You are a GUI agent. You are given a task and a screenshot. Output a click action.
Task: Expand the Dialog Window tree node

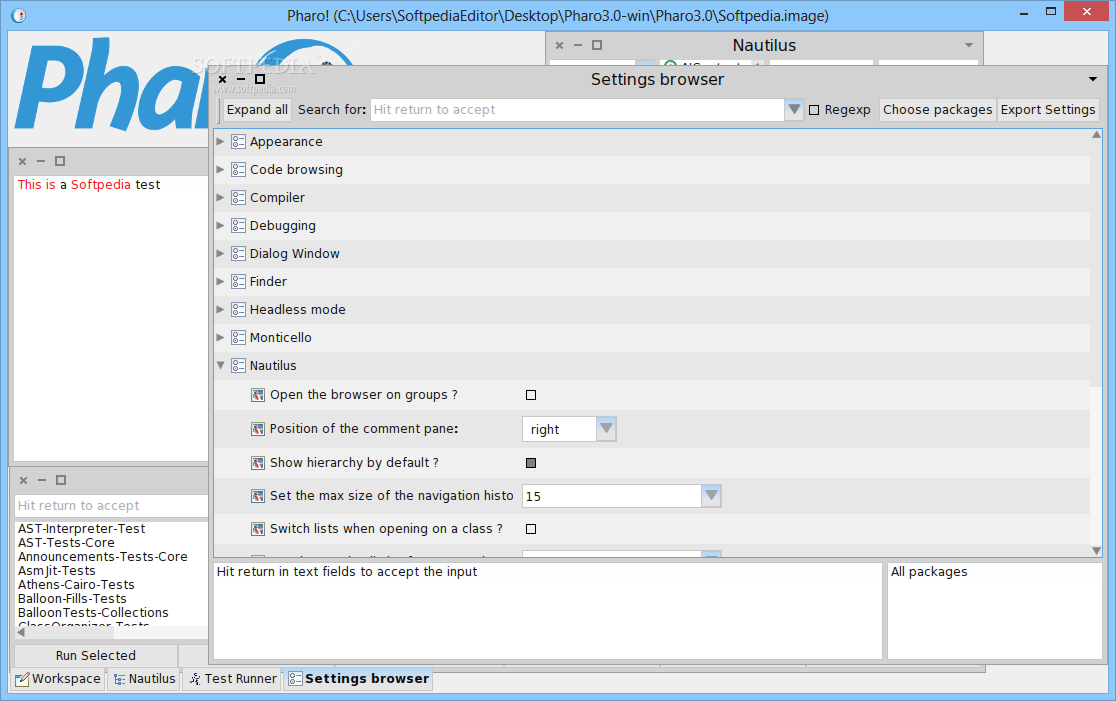coord(221,253)
